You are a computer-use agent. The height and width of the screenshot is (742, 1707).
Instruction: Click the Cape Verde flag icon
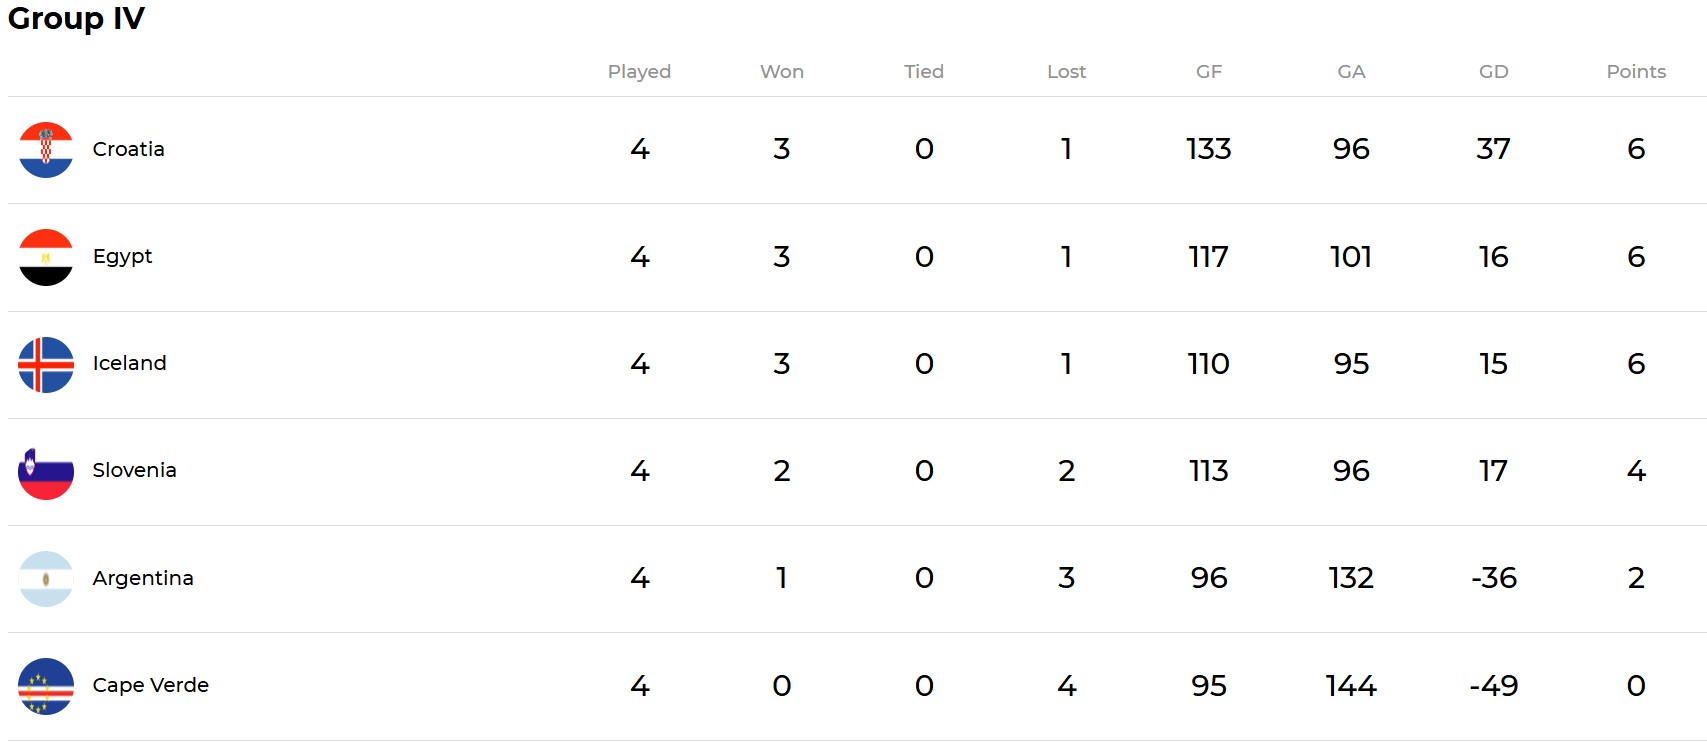tap(46, 686)
